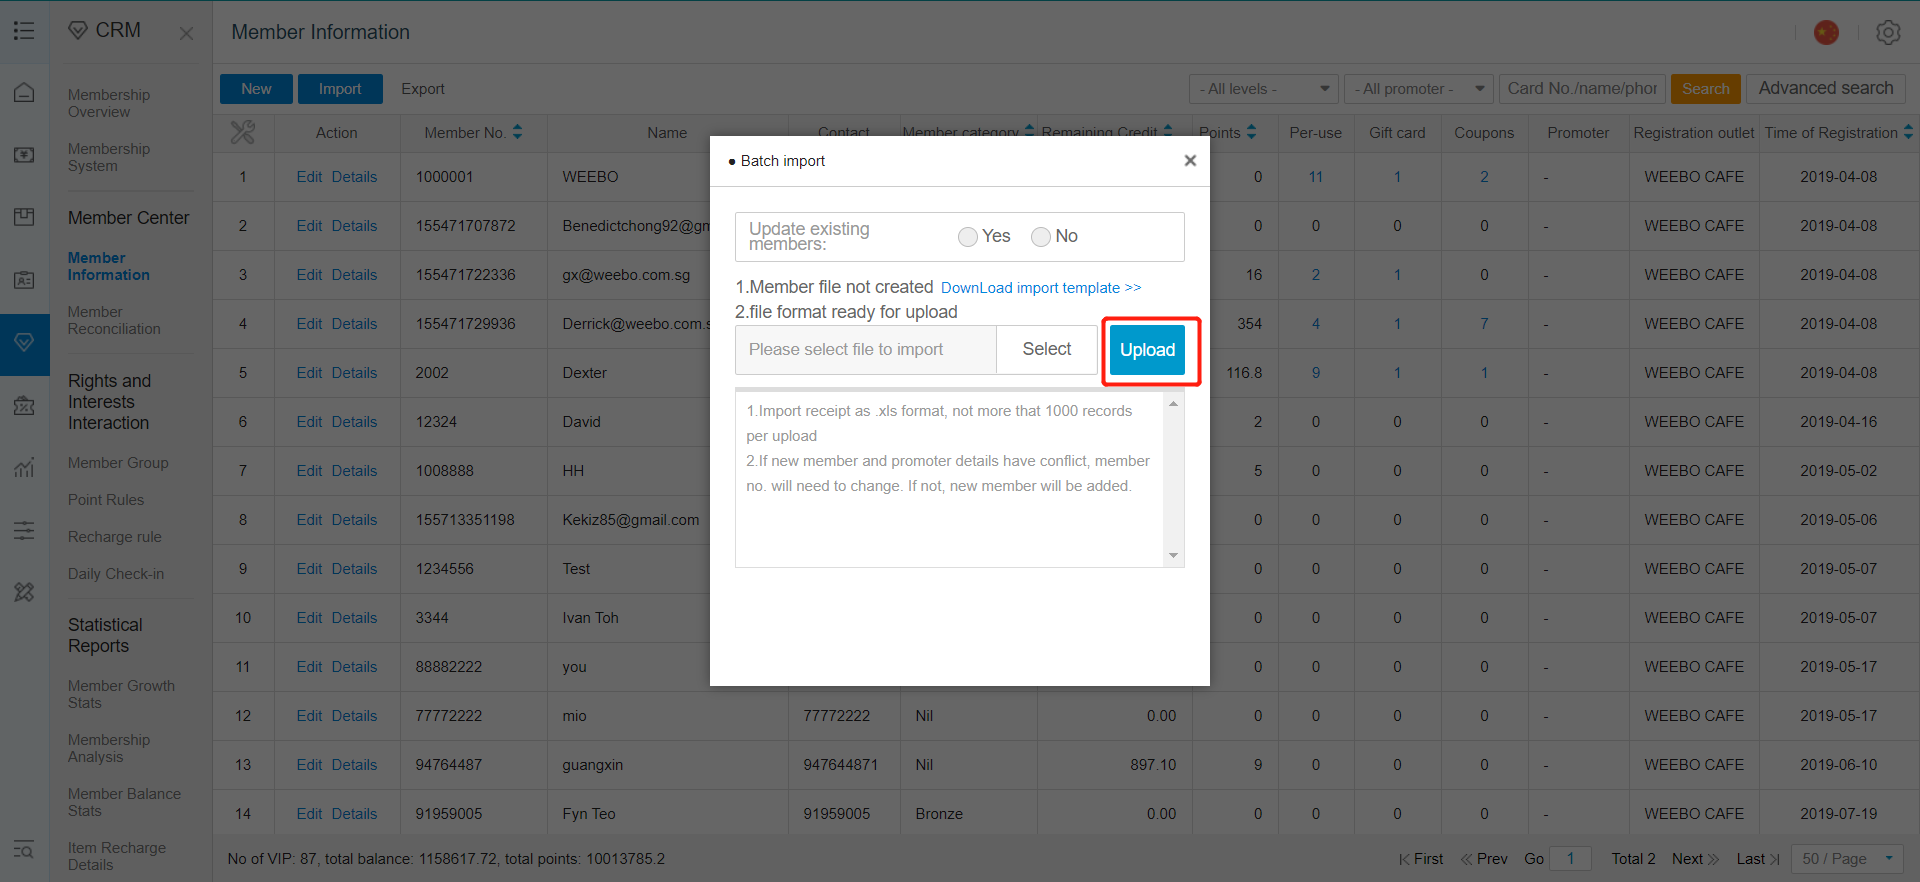Screen dimensions: 1920x882
Task: Open the ID card icon in left rail
Action: click(24, 280)
